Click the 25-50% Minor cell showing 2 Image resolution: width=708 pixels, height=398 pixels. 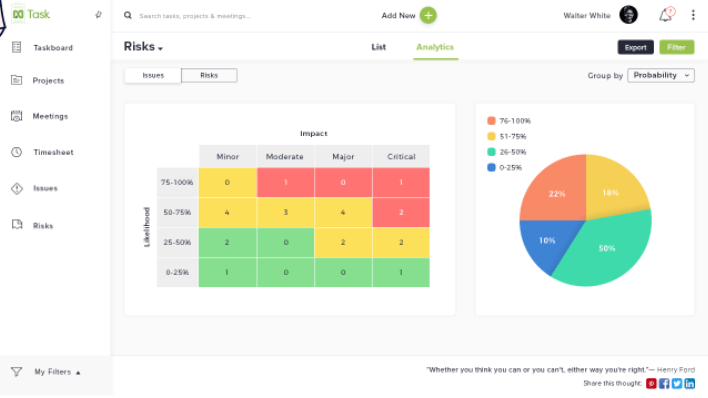point(228,242)
